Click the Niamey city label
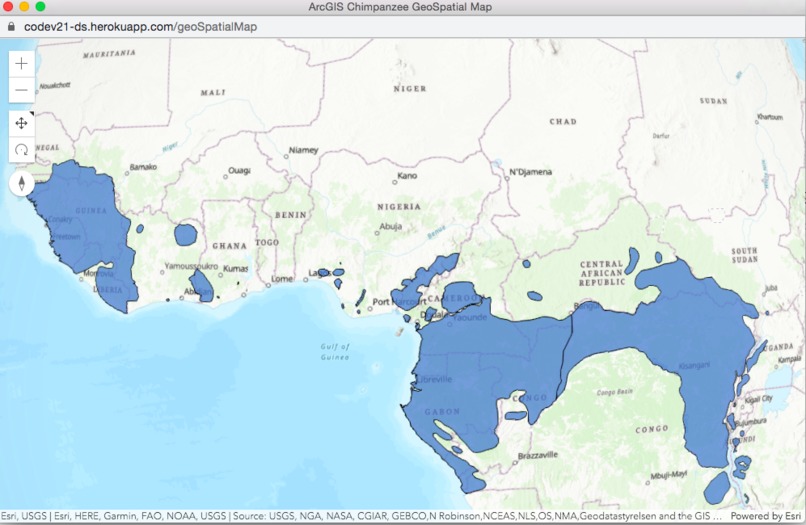Image resolution: width=806 pixels, height=525 pixels. (x=303, y=150)
